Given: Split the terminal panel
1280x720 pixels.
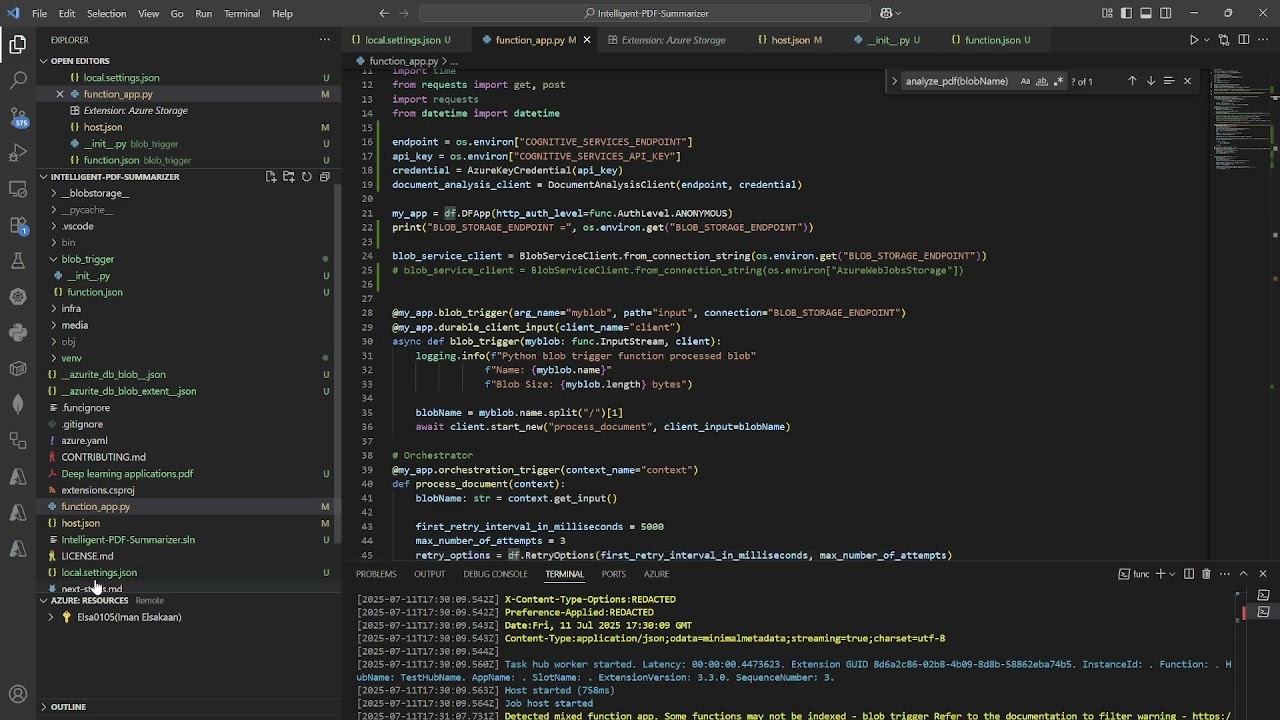Looking at the screenshot, I should click(1189, 574).
